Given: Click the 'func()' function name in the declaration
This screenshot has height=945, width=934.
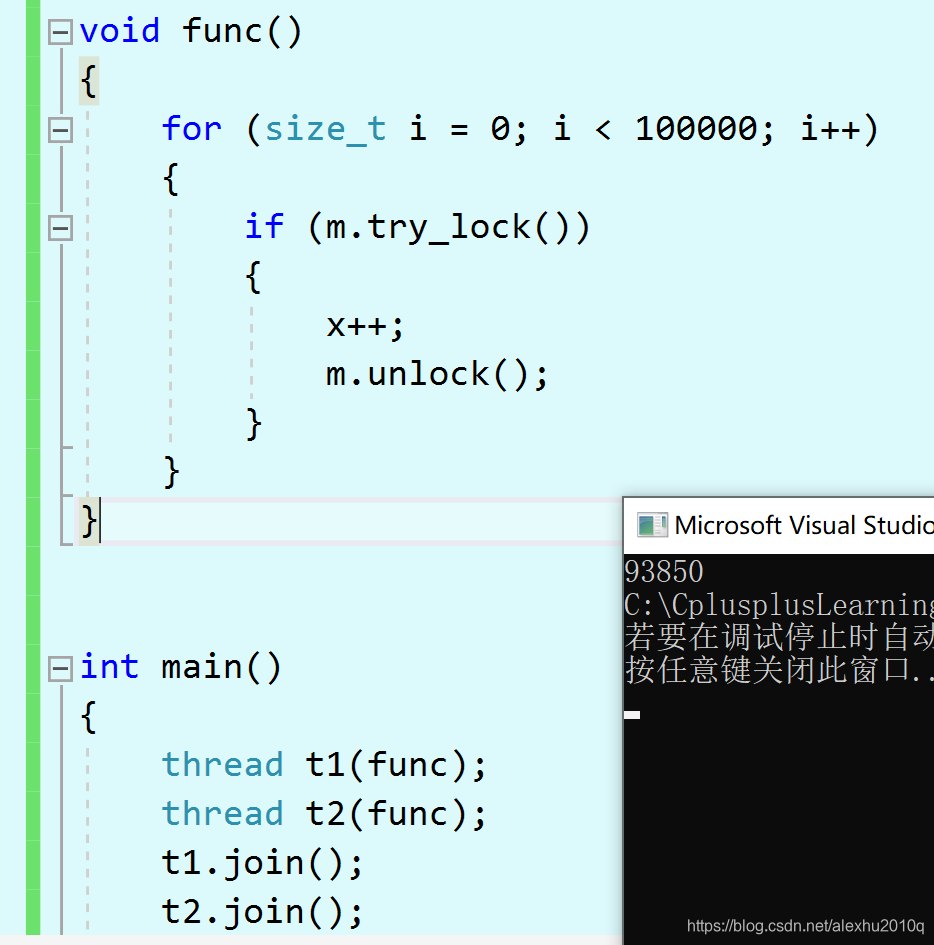Looking at the screenshot, I should 242,31.
